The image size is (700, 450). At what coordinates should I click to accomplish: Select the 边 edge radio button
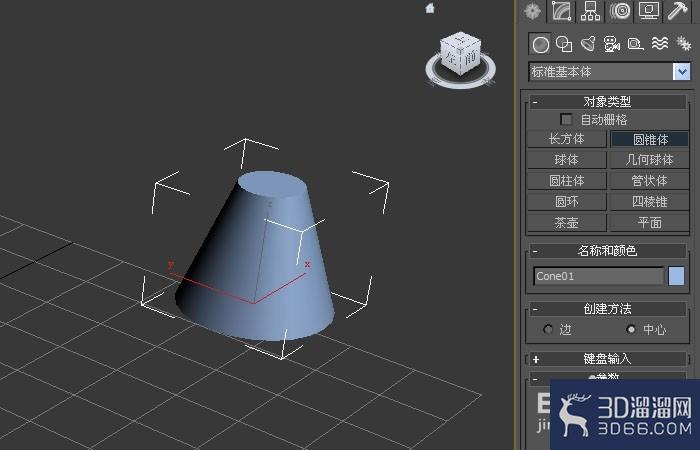tap(548, 329)
